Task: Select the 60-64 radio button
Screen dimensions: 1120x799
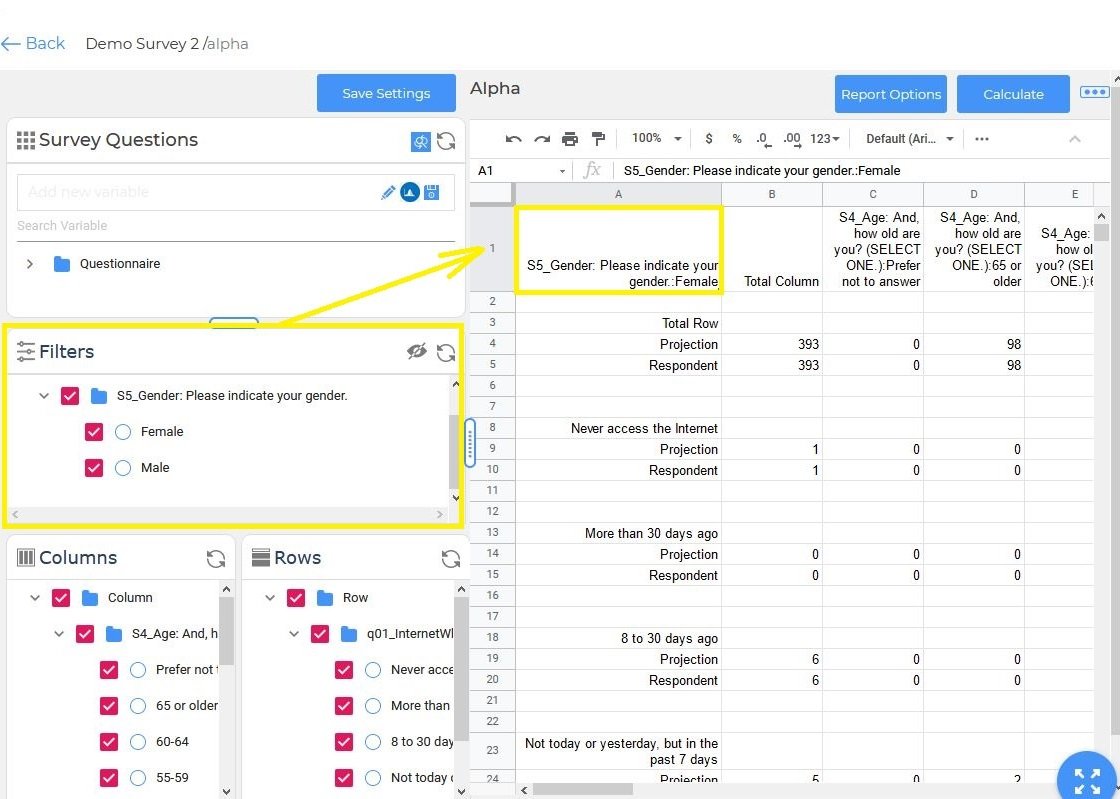Action: pyautogui.click(x=138, y=742)
